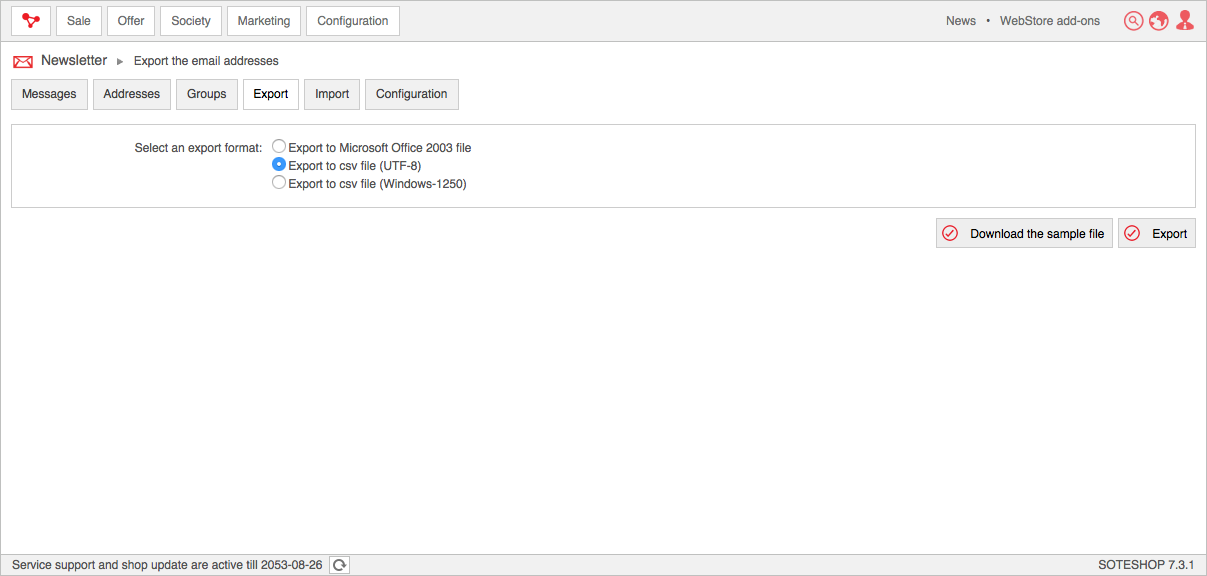Open the News link
The height and width of the screenshot is (576, 1207).
coord(961,21)
